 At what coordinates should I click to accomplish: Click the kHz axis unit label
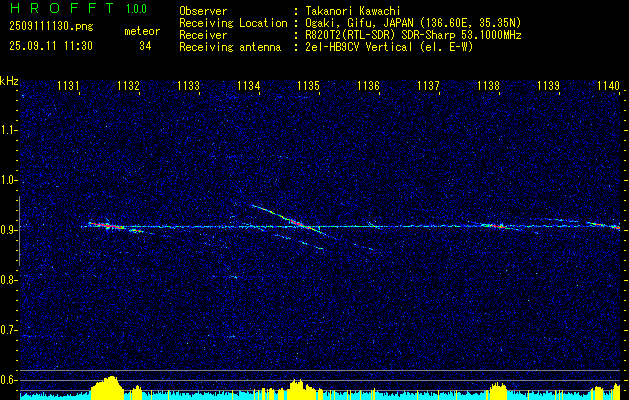click(x=9, y=81)
